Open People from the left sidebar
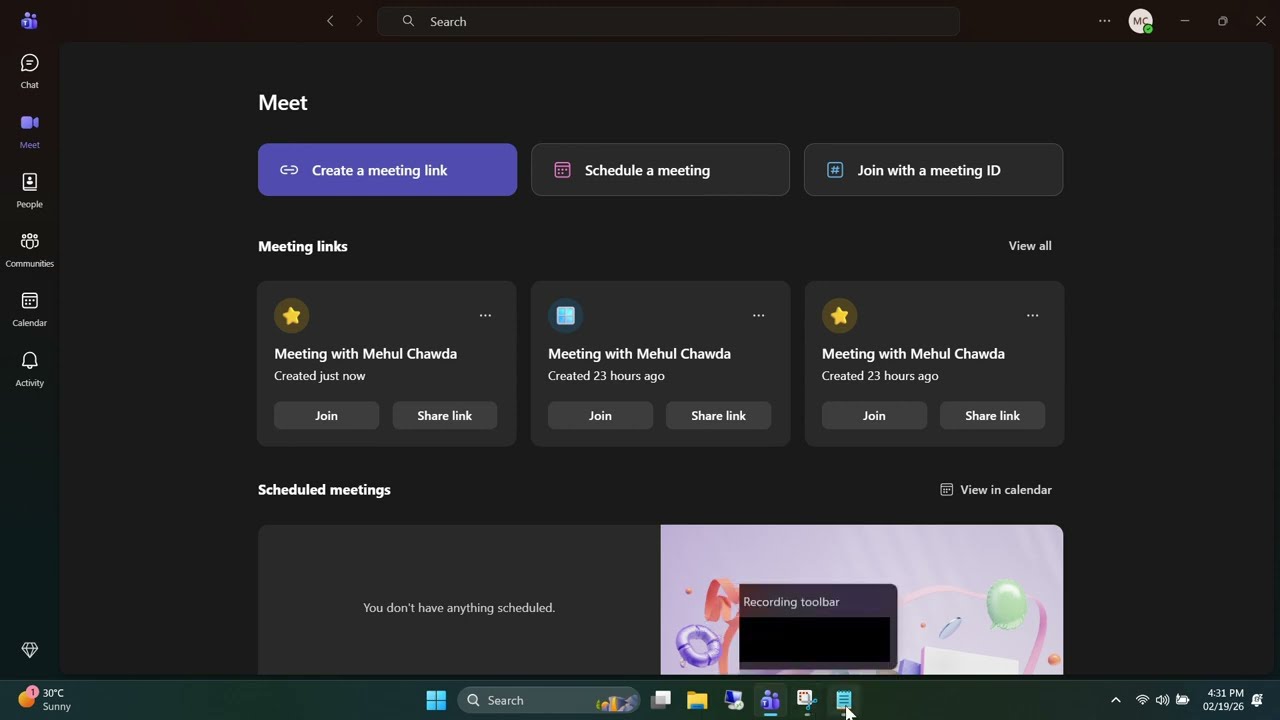This screenshot has height=720, width=1280. [29, 191]
